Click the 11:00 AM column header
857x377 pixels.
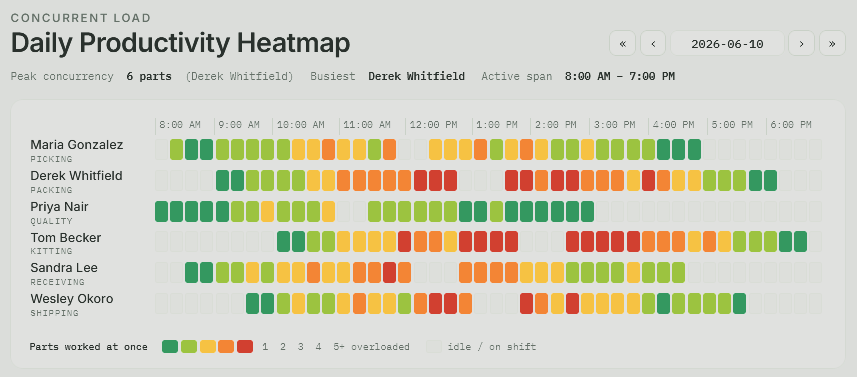coord(367,125)
